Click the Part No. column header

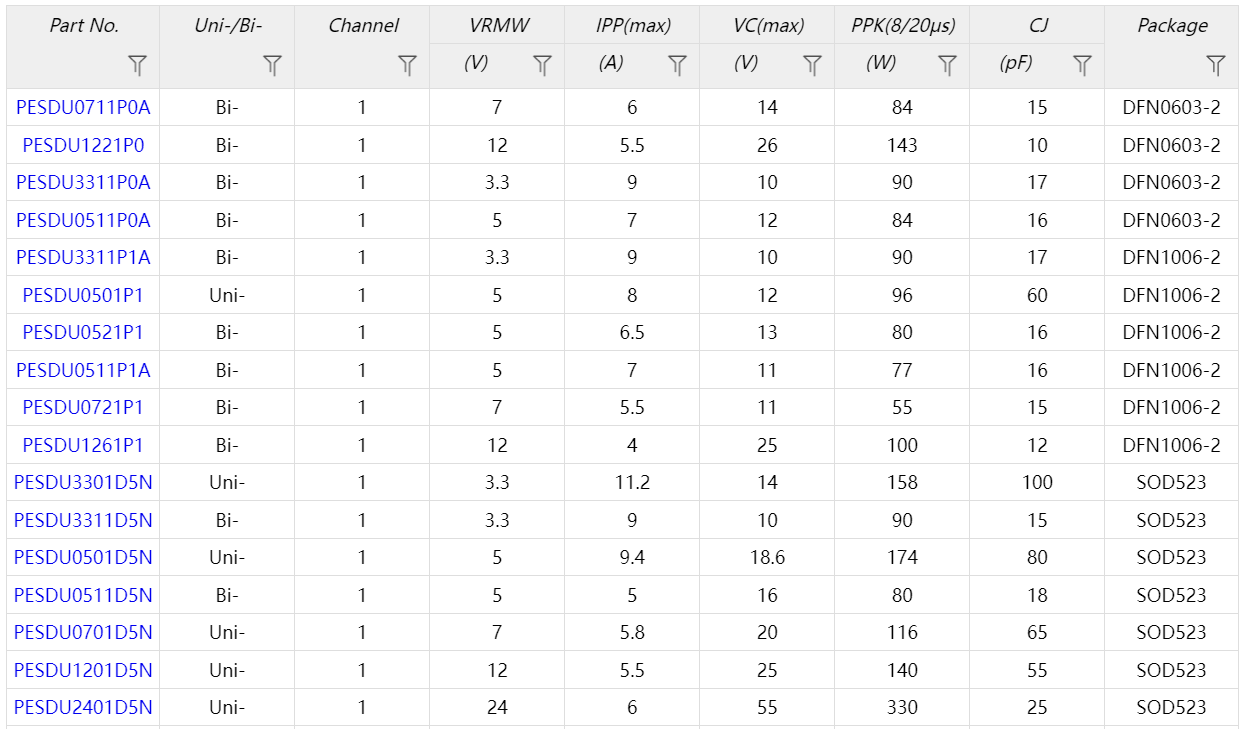coord(84,26)
